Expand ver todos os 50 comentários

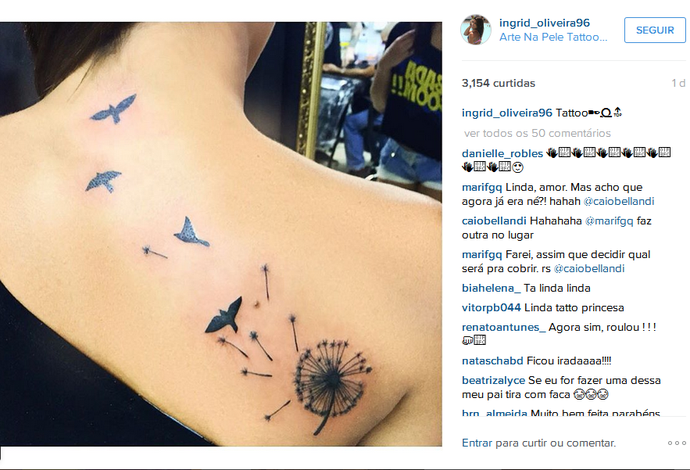tap(537, 133)
